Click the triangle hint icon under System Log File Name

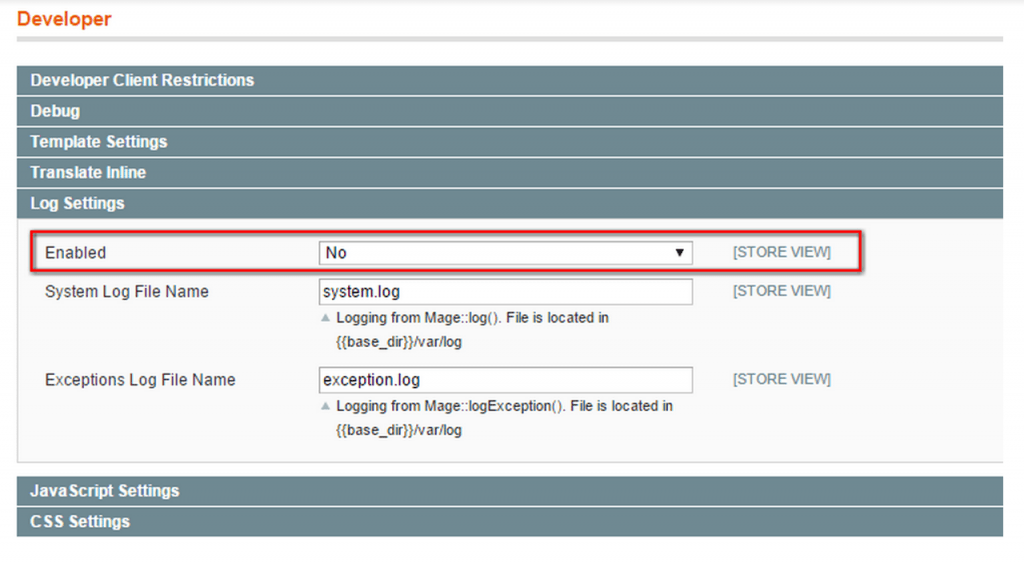[325, 318]
